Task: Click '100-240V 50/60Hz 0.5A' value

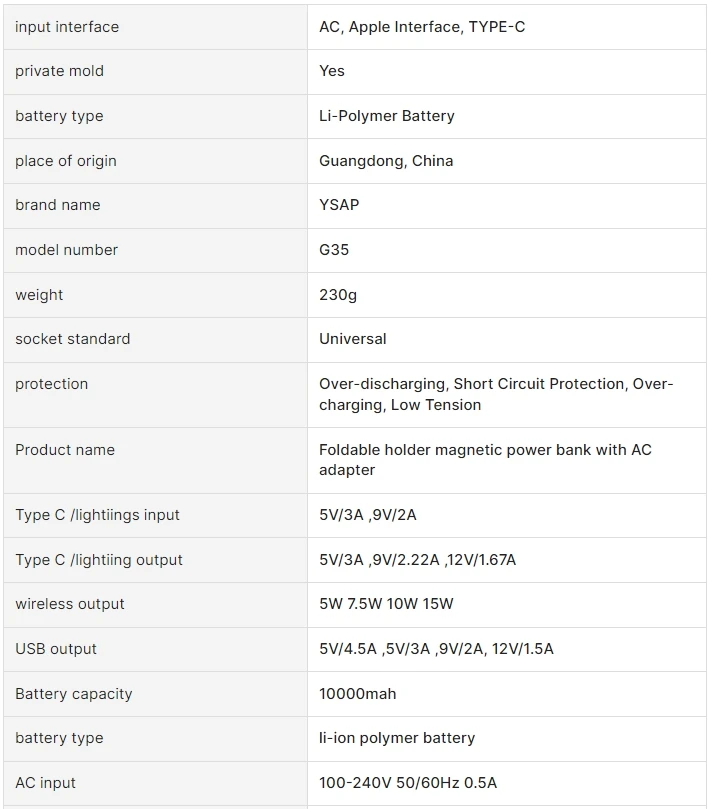Action: click(x=407, y=783)
